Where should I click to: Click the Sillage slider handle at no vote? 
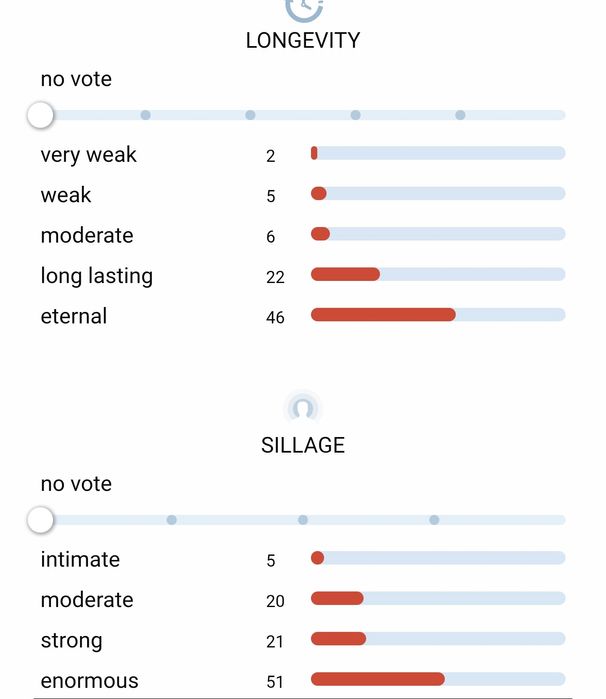[40, 520]
